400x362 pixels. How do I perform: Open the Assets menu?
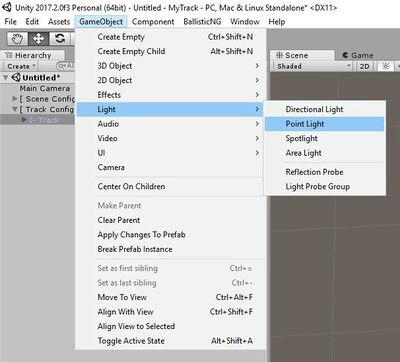[x=59, y=22]
